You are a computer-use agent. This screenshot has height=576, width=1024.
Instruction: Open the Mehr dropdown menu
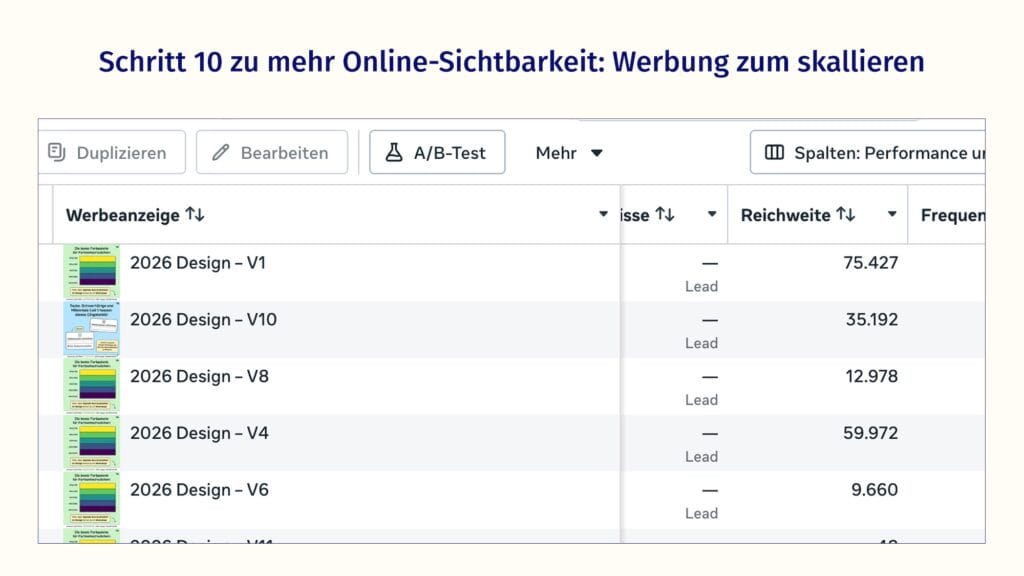[569, 153]
